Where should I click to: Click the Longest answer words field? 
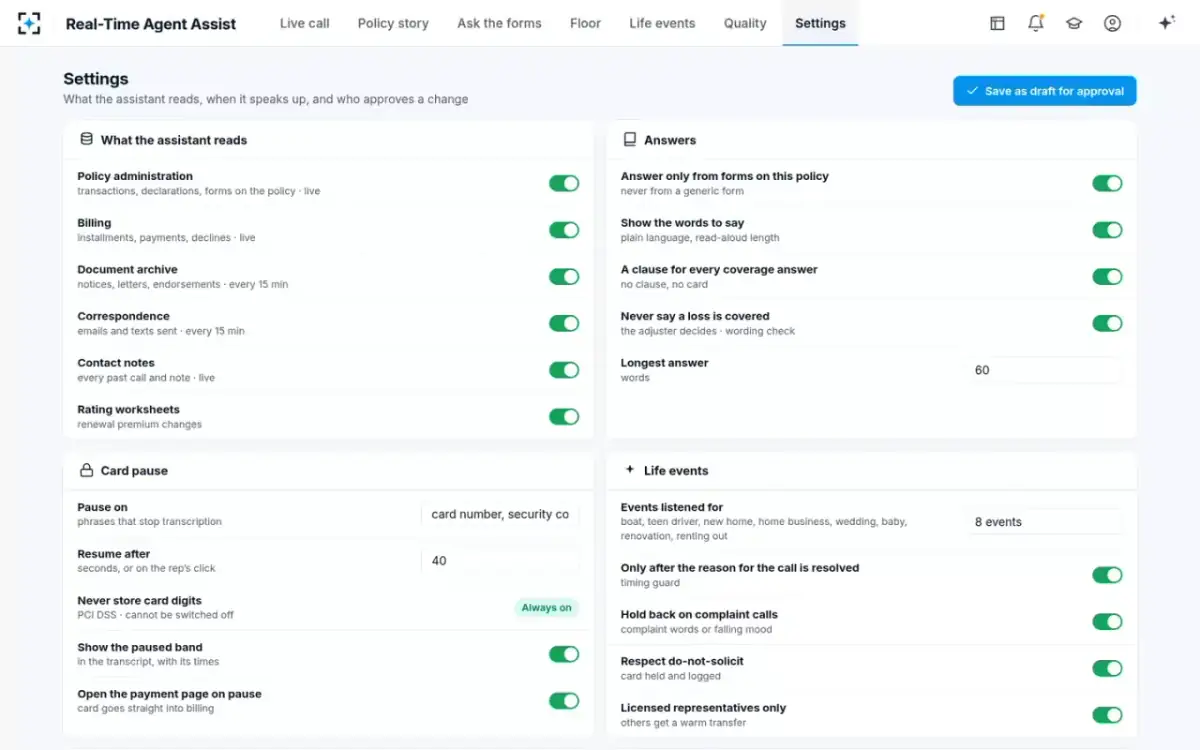pos(1043,370)
